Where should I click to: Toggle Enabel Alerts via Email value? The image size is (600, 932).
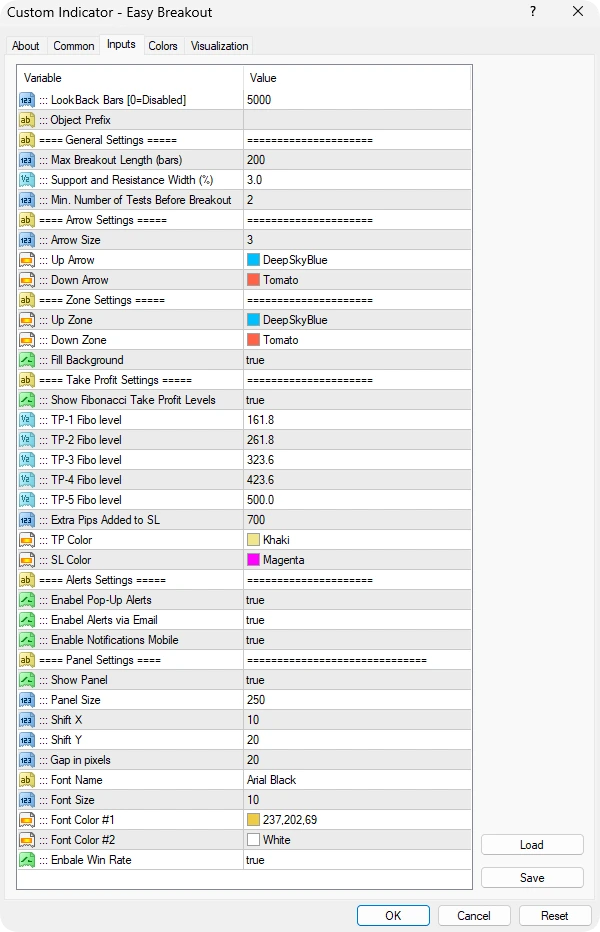coord(357,620)
